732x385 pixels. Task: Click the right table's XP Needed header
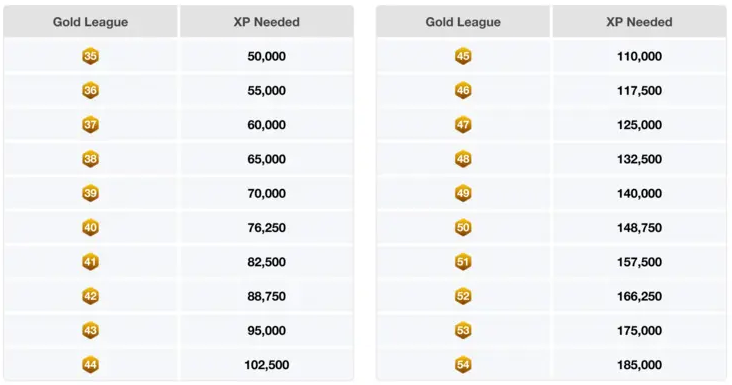[x=639, y=21]
